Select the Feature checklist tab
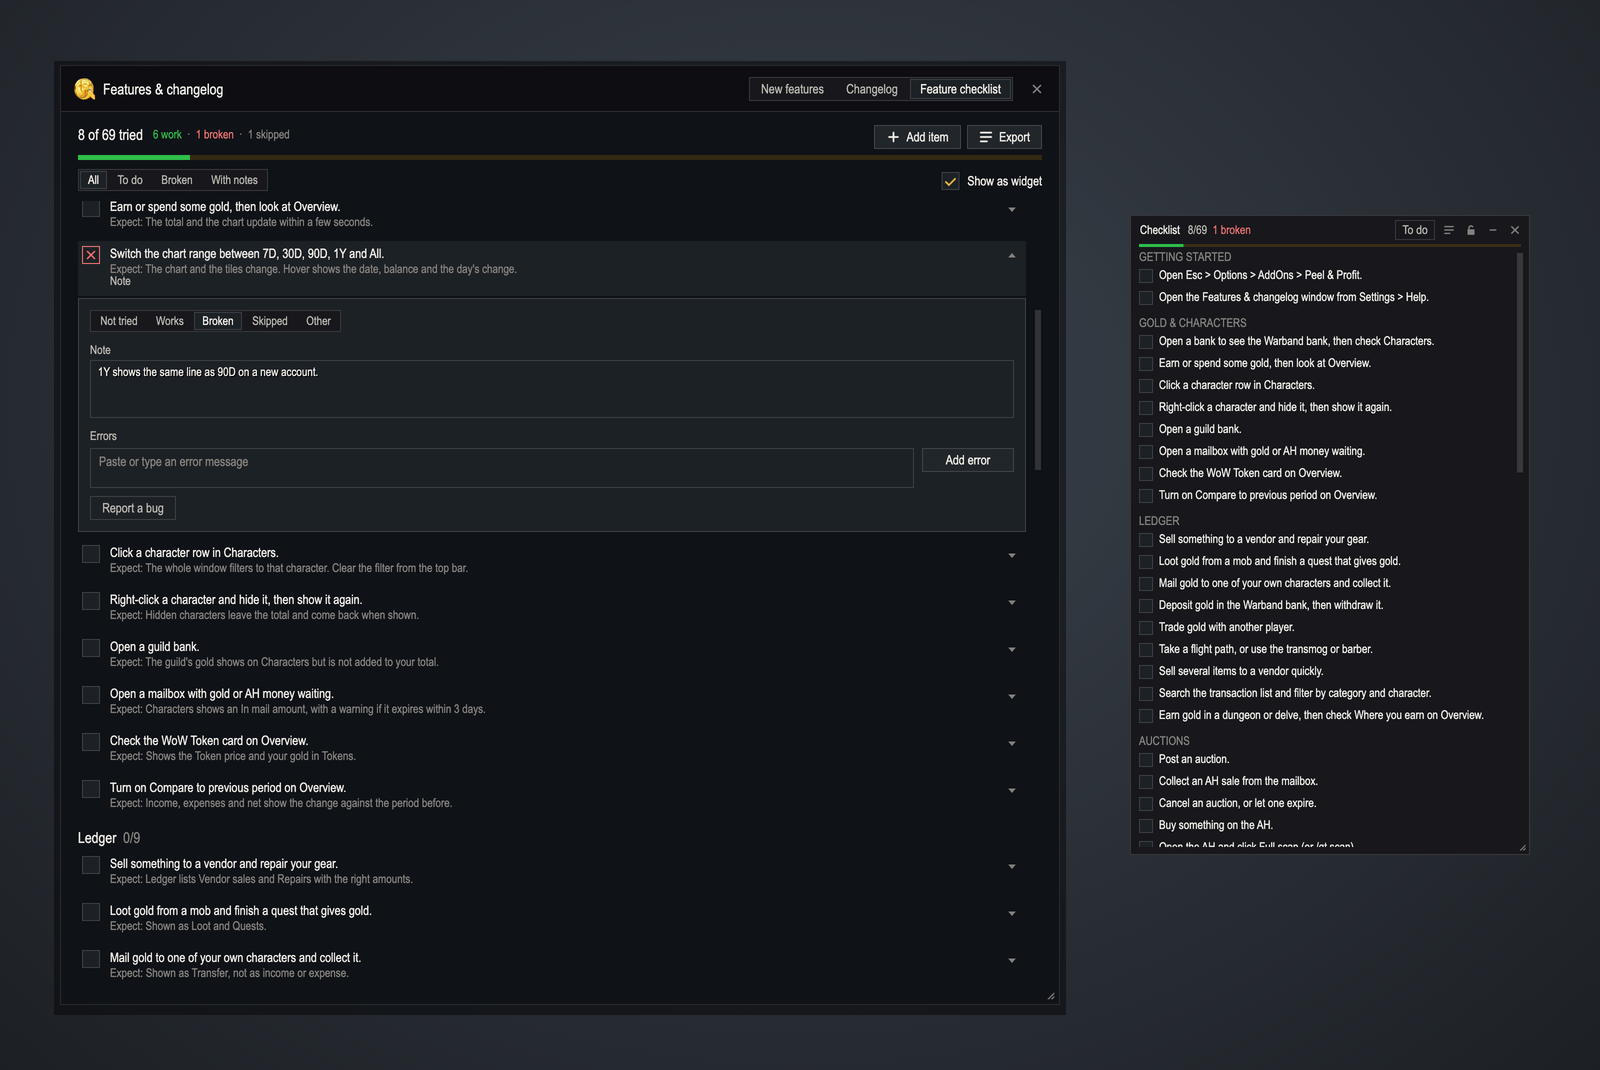 (x=960, y=89)
